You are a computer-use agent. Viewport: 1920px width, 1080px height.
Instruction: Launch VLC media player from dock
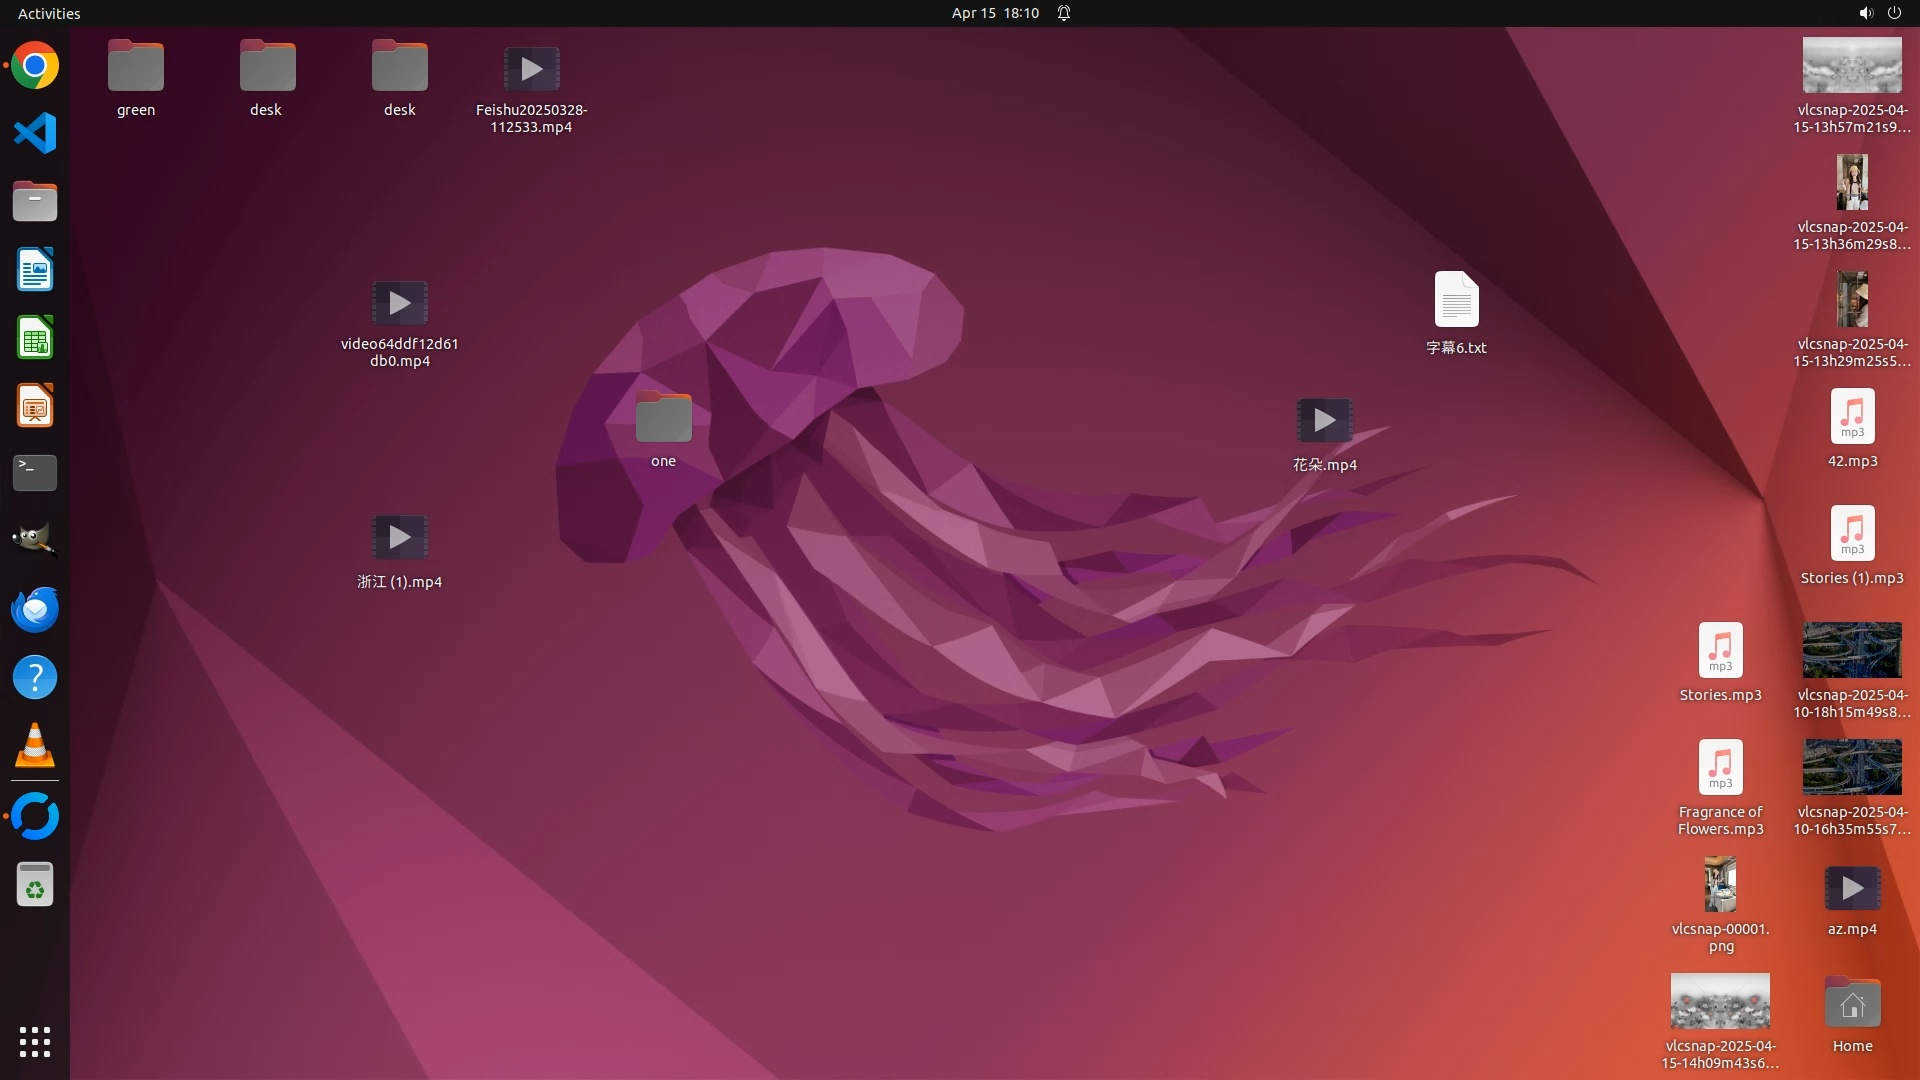(35, 746)
